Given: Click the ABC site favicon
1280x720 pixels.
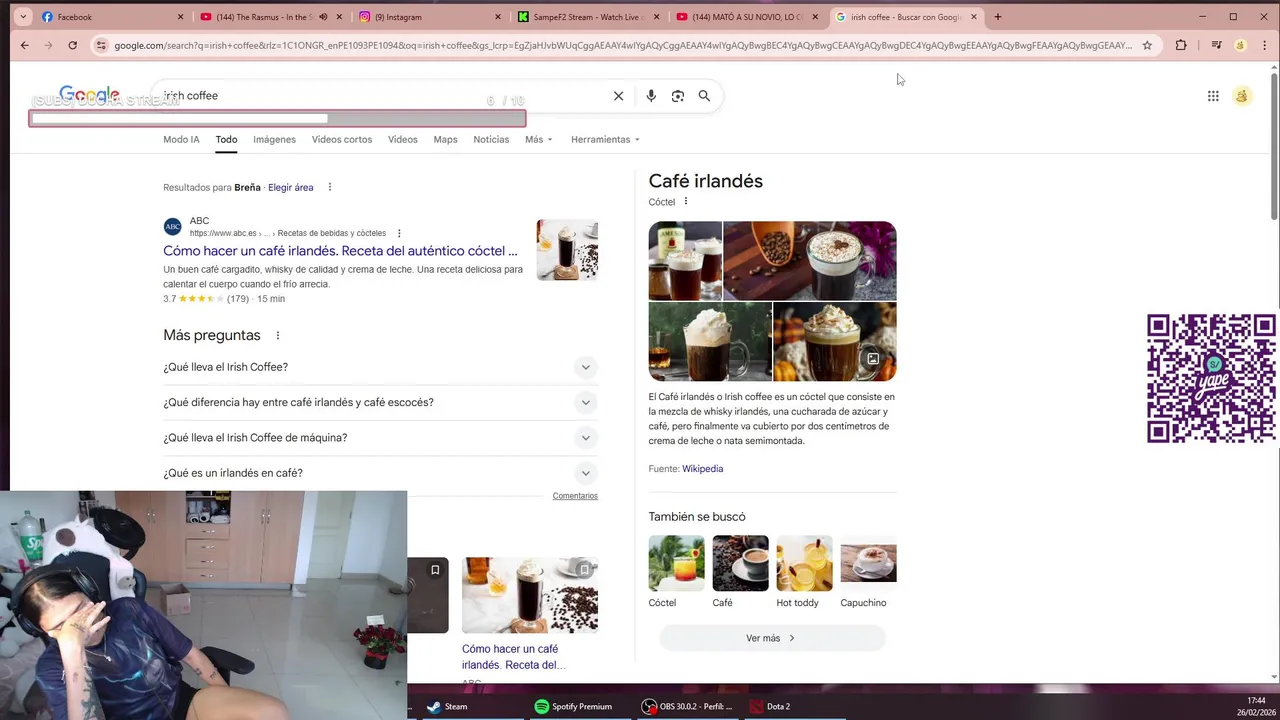Looking at the screenshot, I should (x=173, y=227).
